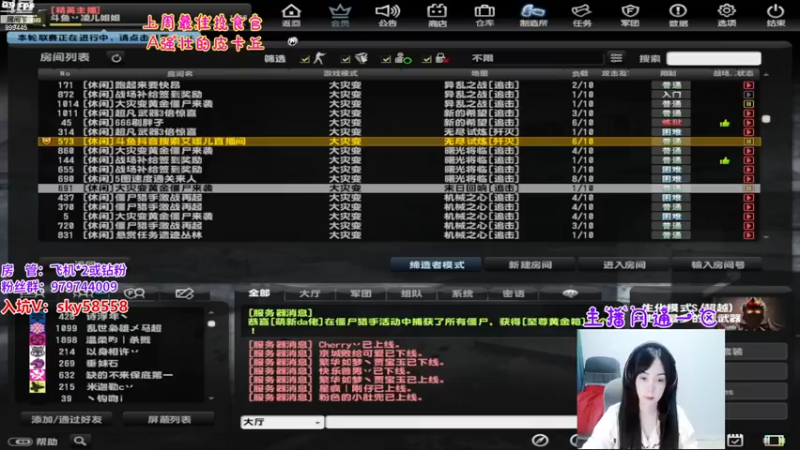
Task: Click the friend list scrollbar thumb
Action: tap(211, 323)
